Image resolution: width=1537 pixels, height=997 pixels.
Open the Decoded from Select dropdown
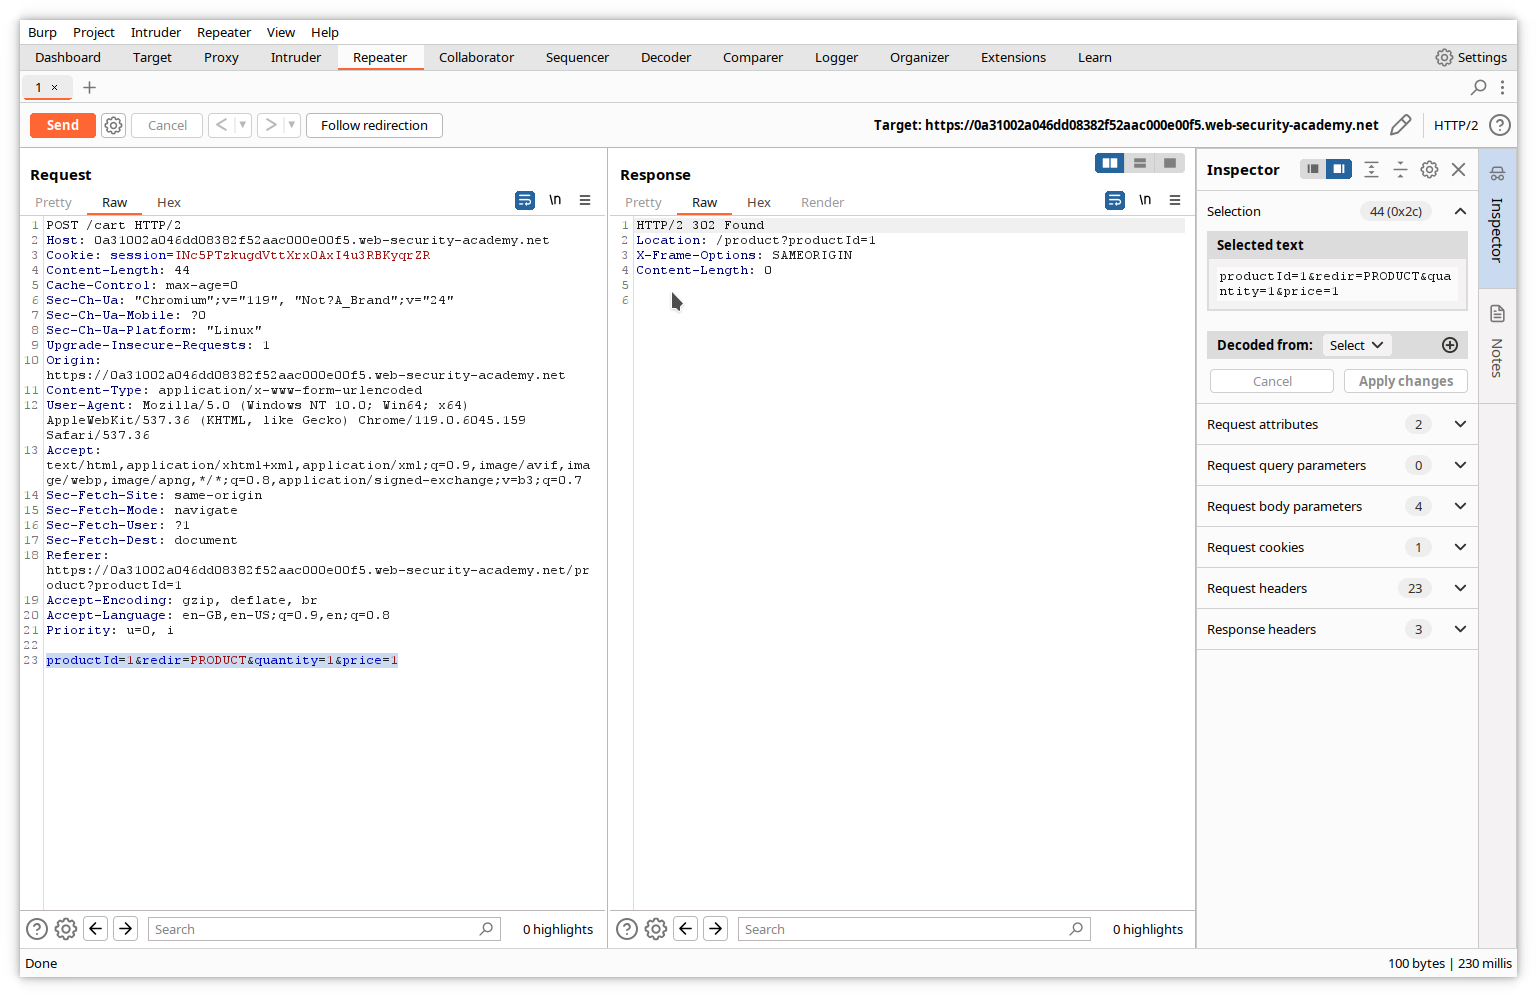coord(1356,345)
